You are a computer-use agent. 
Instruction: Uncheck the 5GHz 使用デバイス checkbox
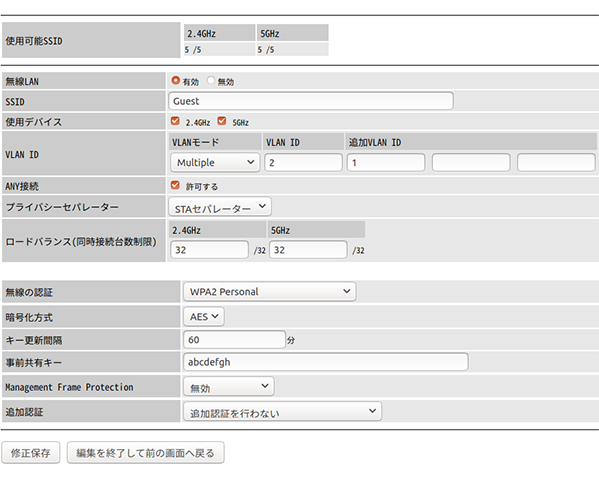pyautogui.click(x=222, y=121)
